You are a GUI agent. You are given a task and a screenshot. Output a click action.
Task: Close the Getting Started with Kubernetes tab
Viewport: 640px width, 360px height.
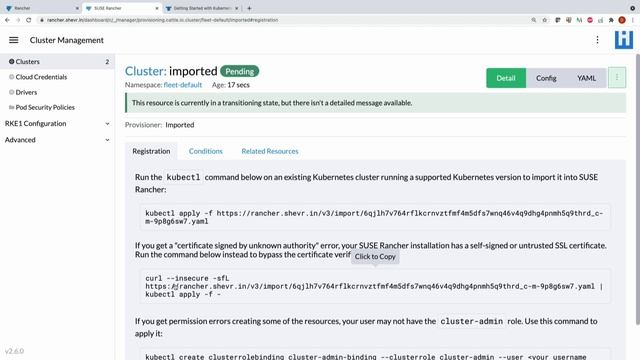click(x=236, y=8)
